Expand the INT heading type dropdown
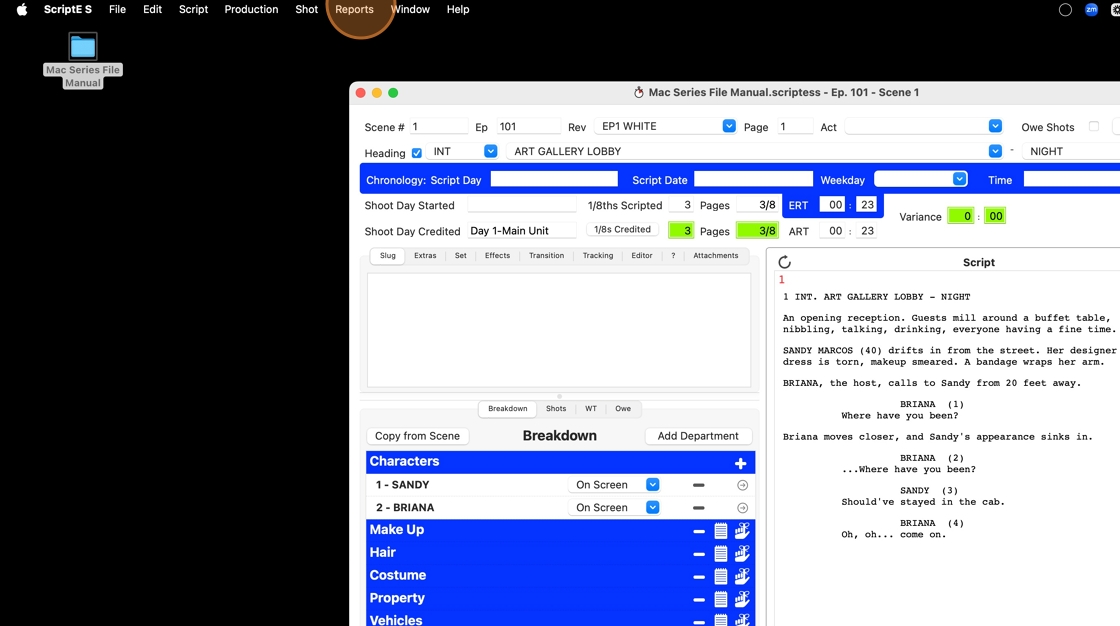 (x=490, y=151)
